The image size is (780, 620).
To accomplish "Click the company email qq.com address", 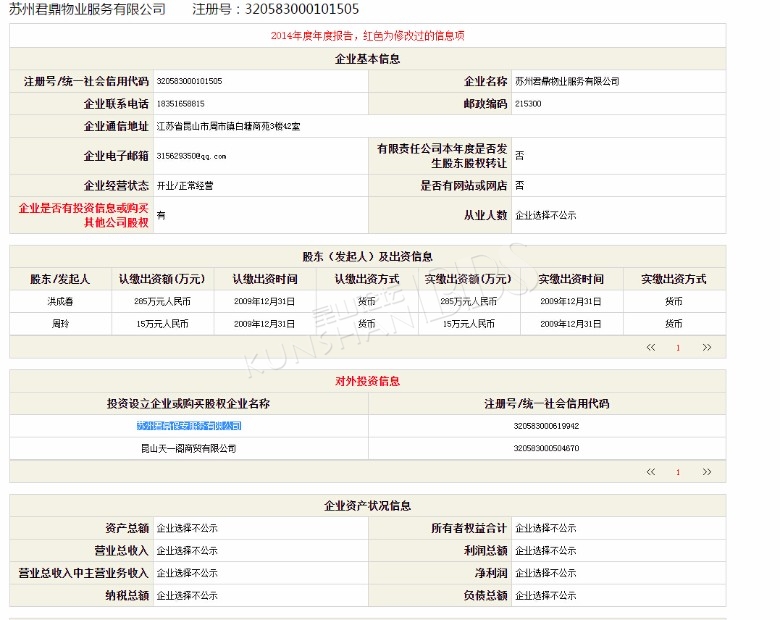I will [x=192, y=156].
